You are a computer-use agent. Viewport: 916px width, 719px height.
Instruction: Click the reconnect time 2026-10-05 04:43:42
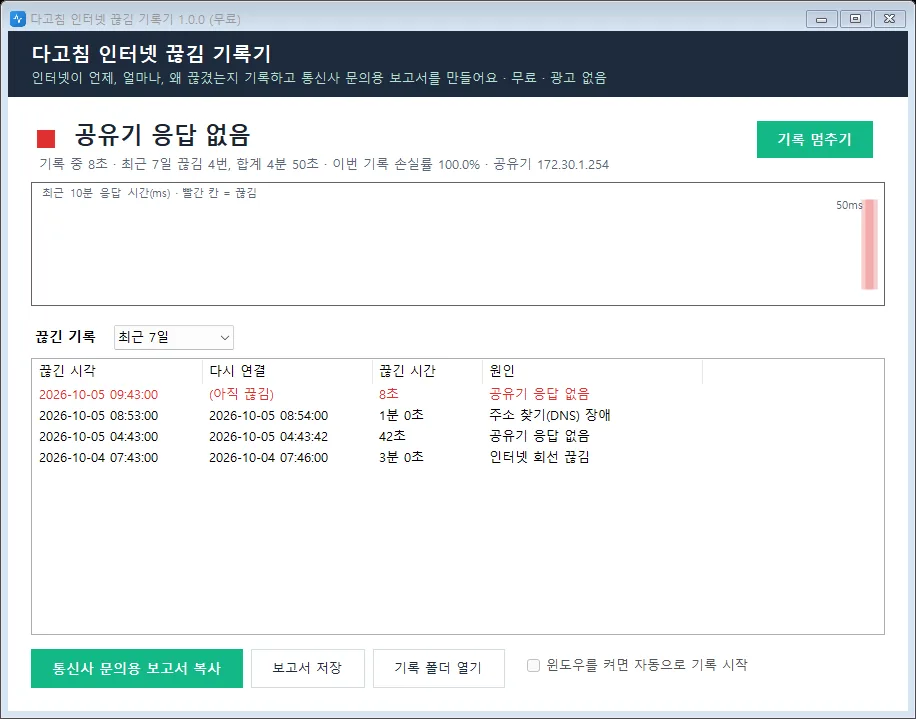pos(269,436)
